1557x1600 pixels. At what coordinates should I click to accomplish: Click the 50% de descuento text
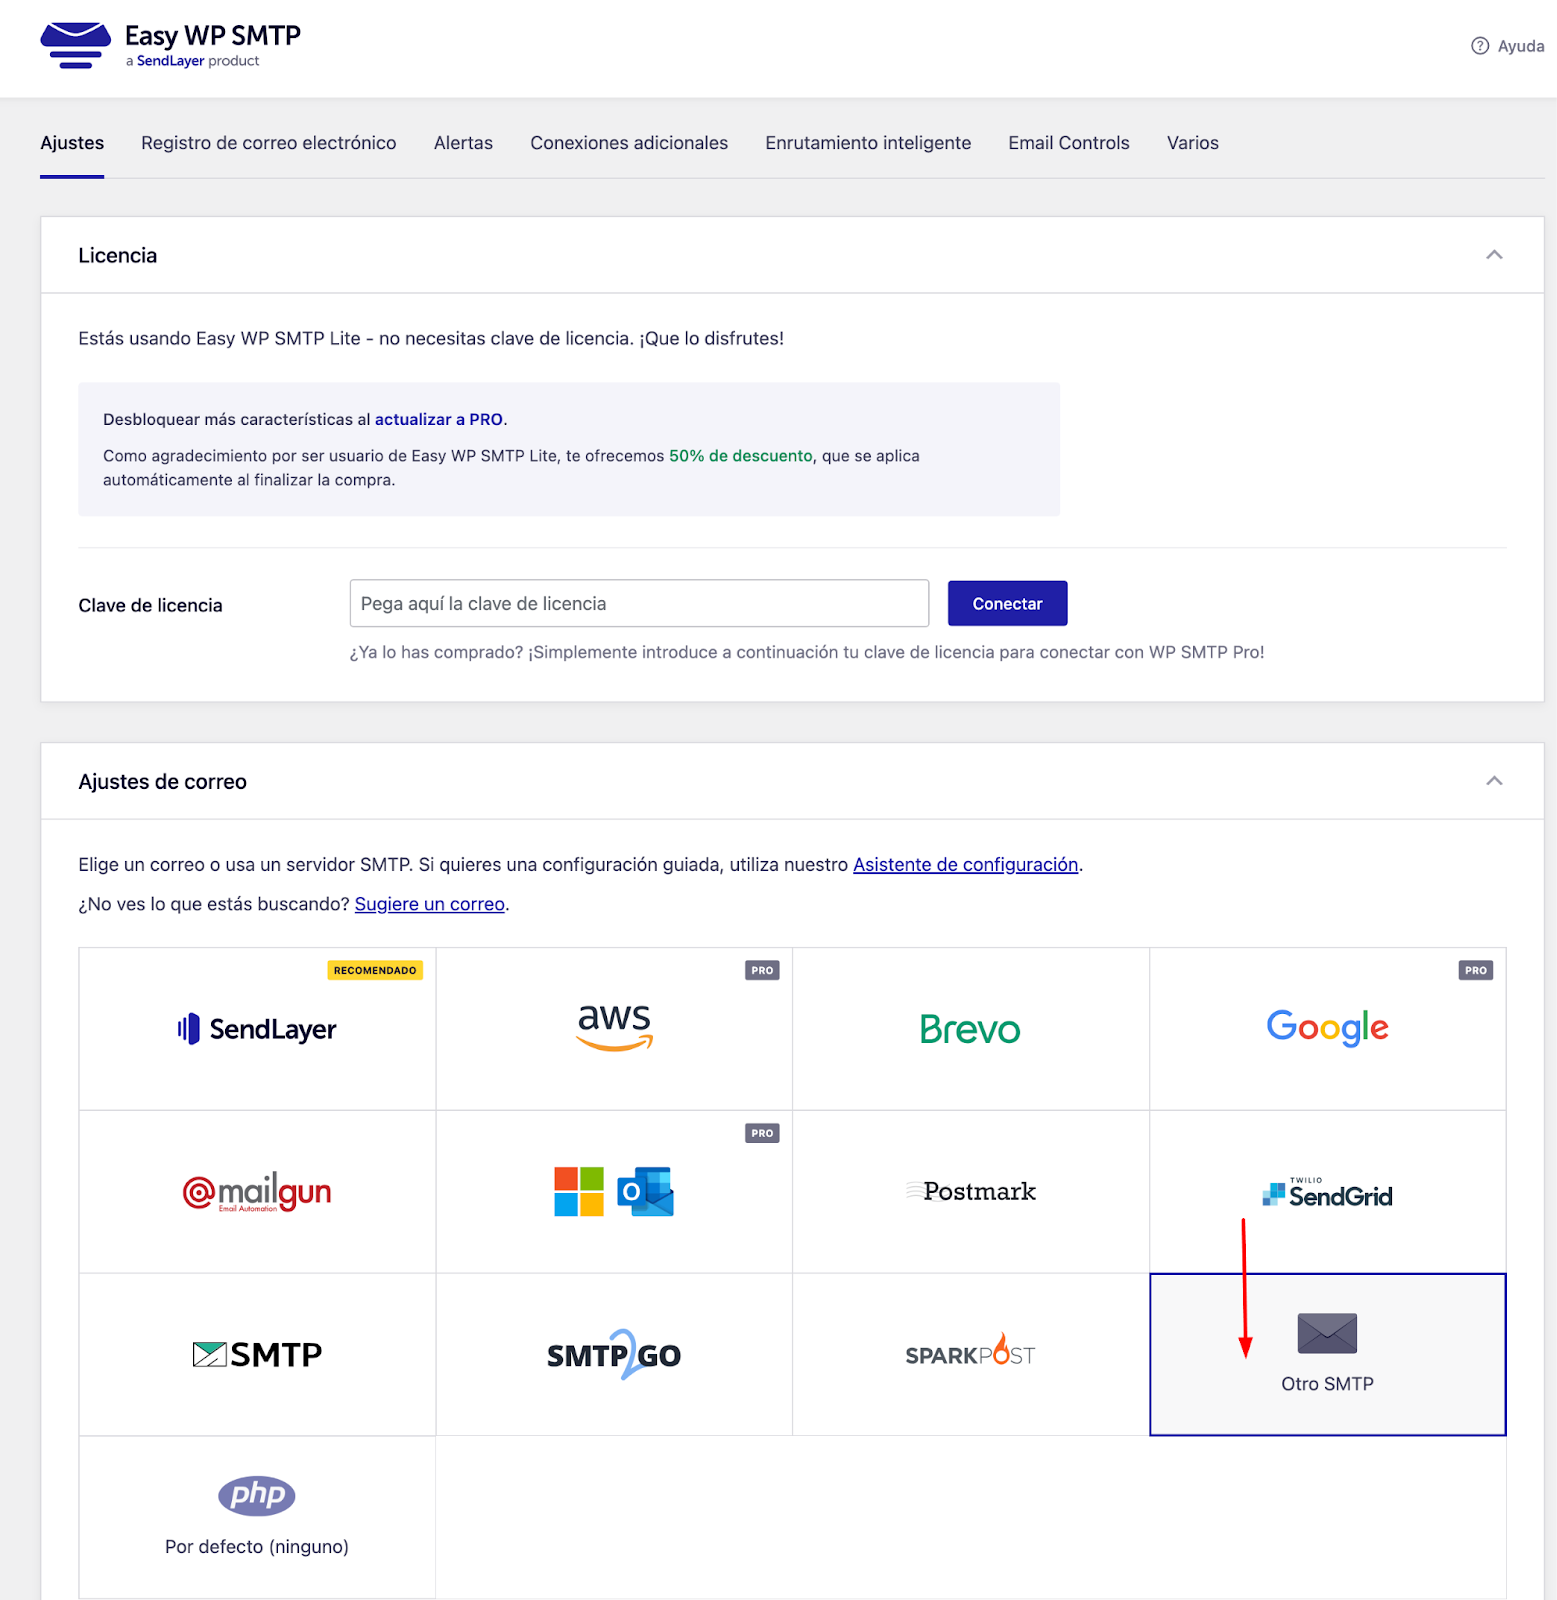point(741,456)
